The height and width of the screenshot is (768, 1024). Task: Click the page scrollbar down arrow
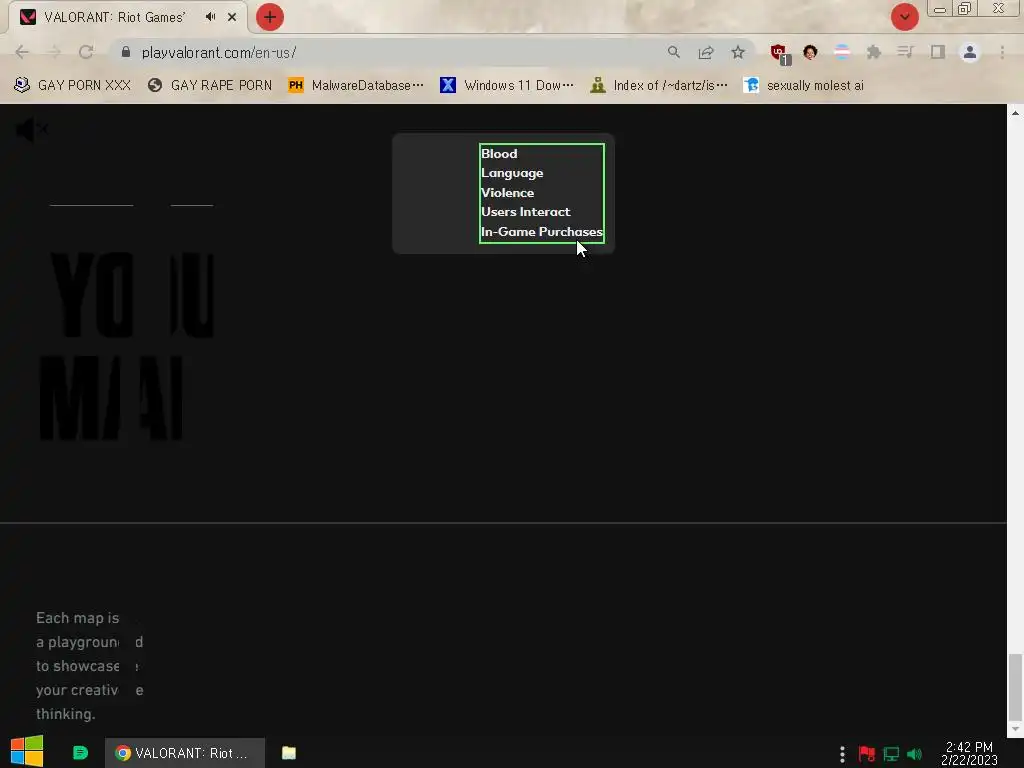click(1015, 729)
